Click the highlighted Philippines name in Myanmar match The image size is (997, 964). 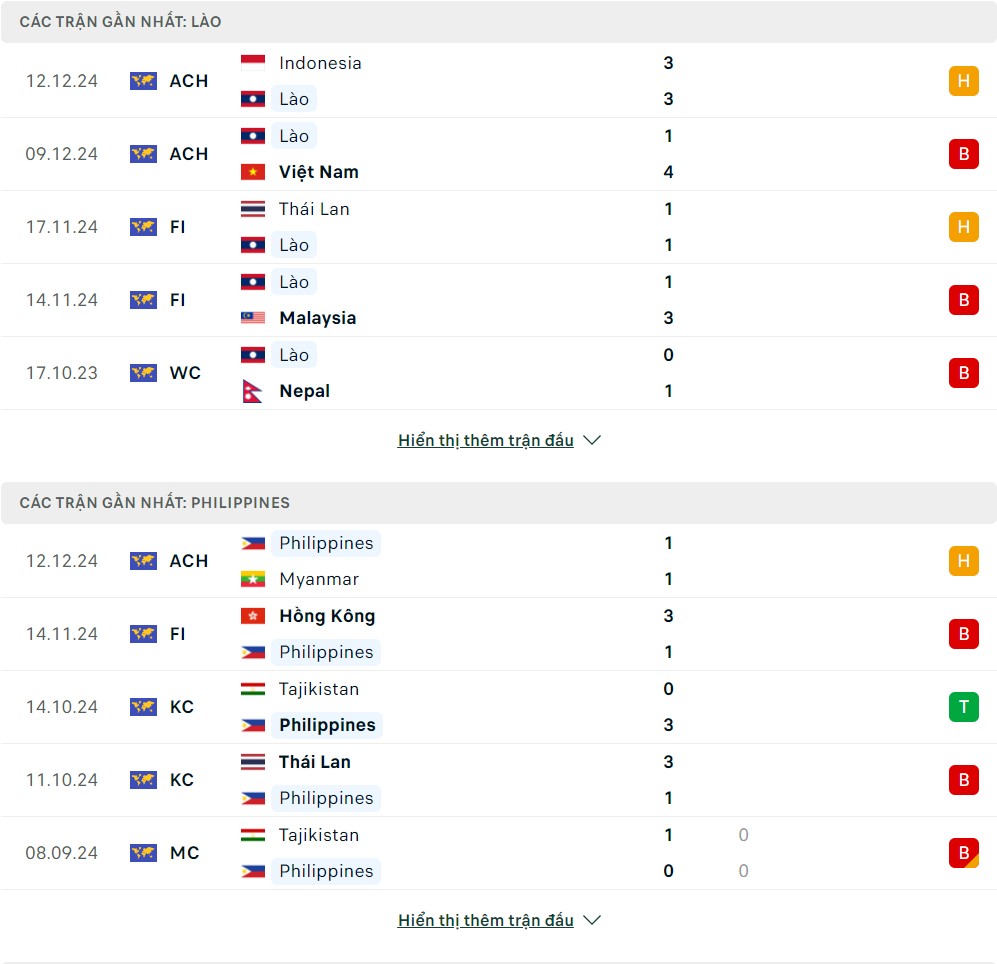tap(326, 543)
